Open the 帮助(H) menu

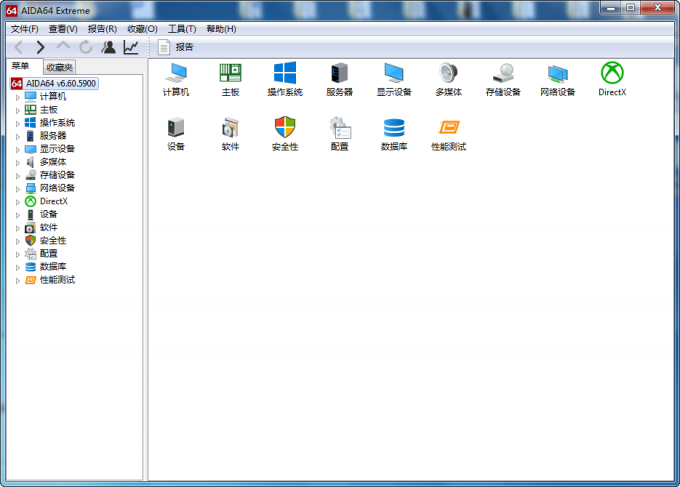pyautogui.click(x=221, y=29)
